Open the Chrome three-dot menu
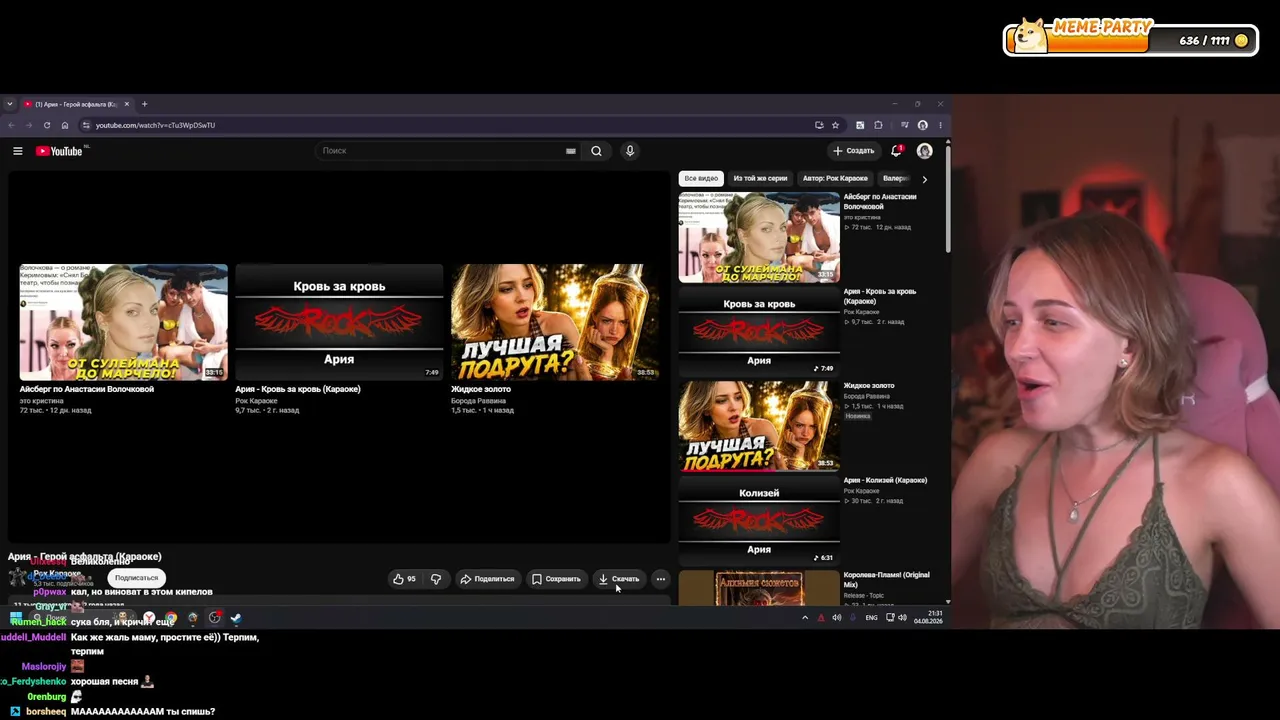Image resolution: width=1280 pixels, height=720 pixels. 940,125
